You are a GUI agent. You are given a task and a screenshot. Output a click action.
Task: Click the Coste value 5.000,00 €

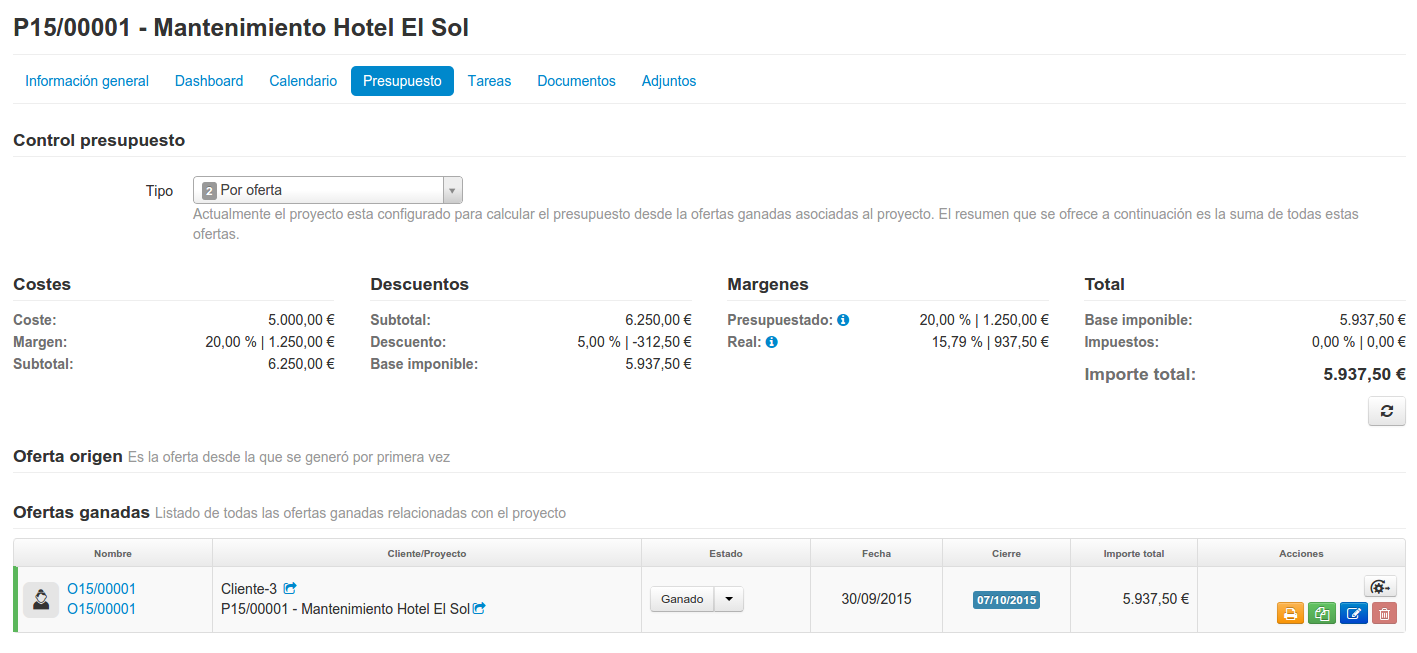click(x=301, y=320)
